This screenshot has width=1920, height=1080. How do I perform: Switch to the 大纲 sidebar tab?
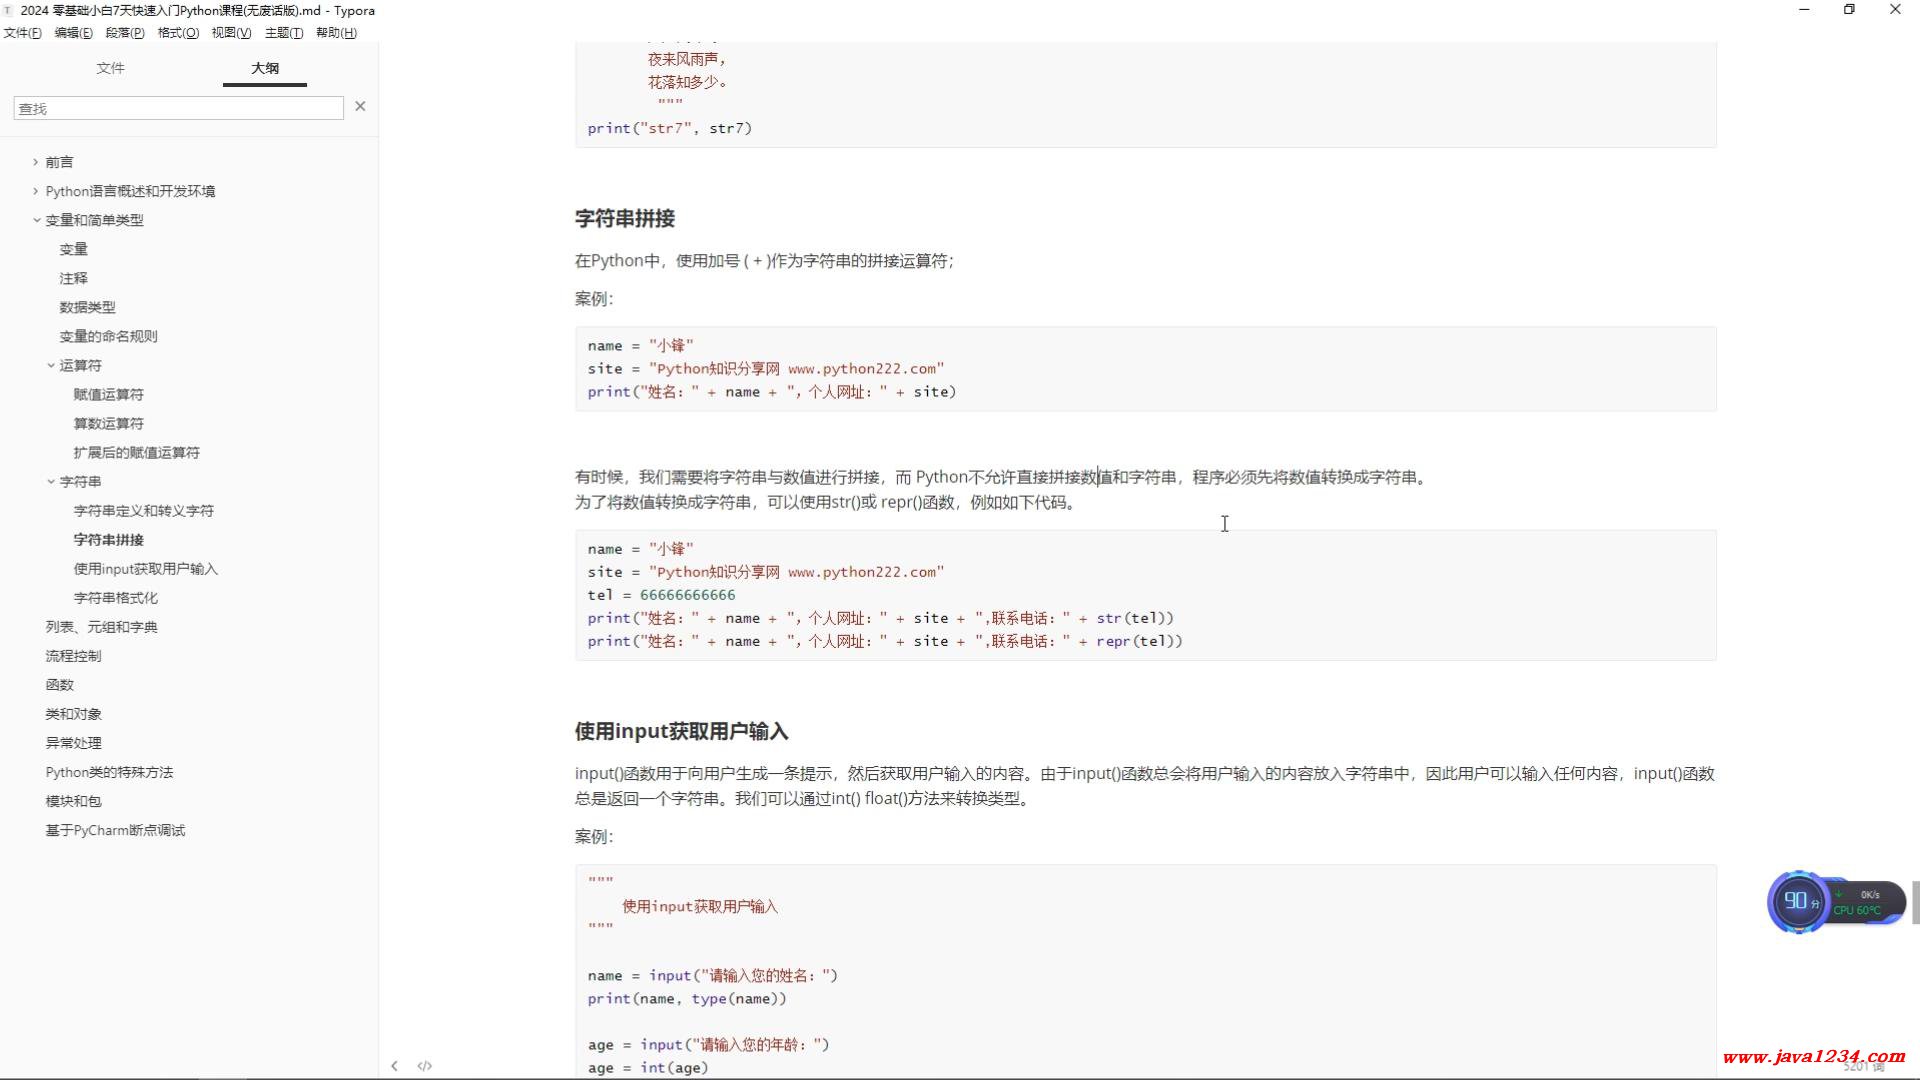click(265, 68)
